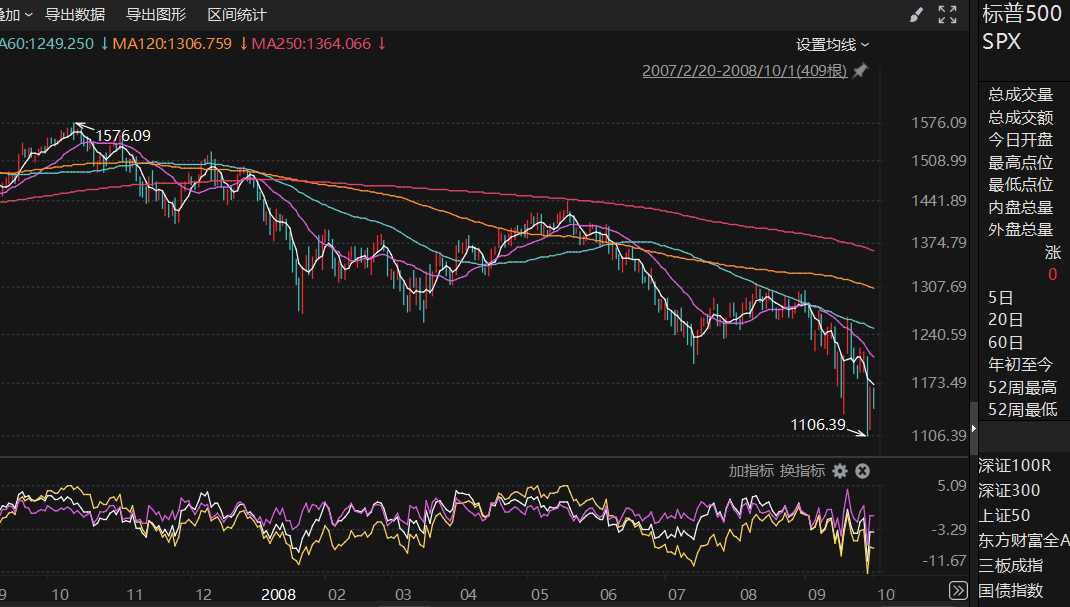Select 深证100R in the index list

[1015, 466]
